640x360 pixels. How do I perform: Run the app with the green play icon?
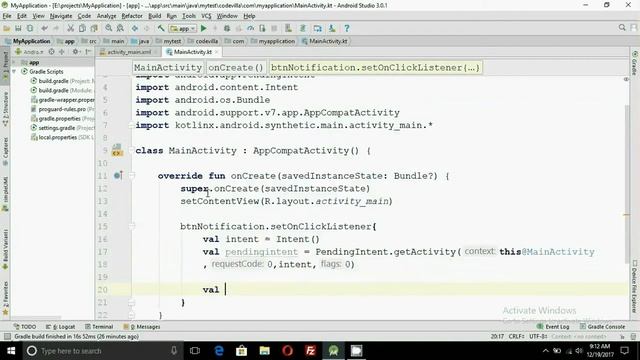[x=204, y=28]
